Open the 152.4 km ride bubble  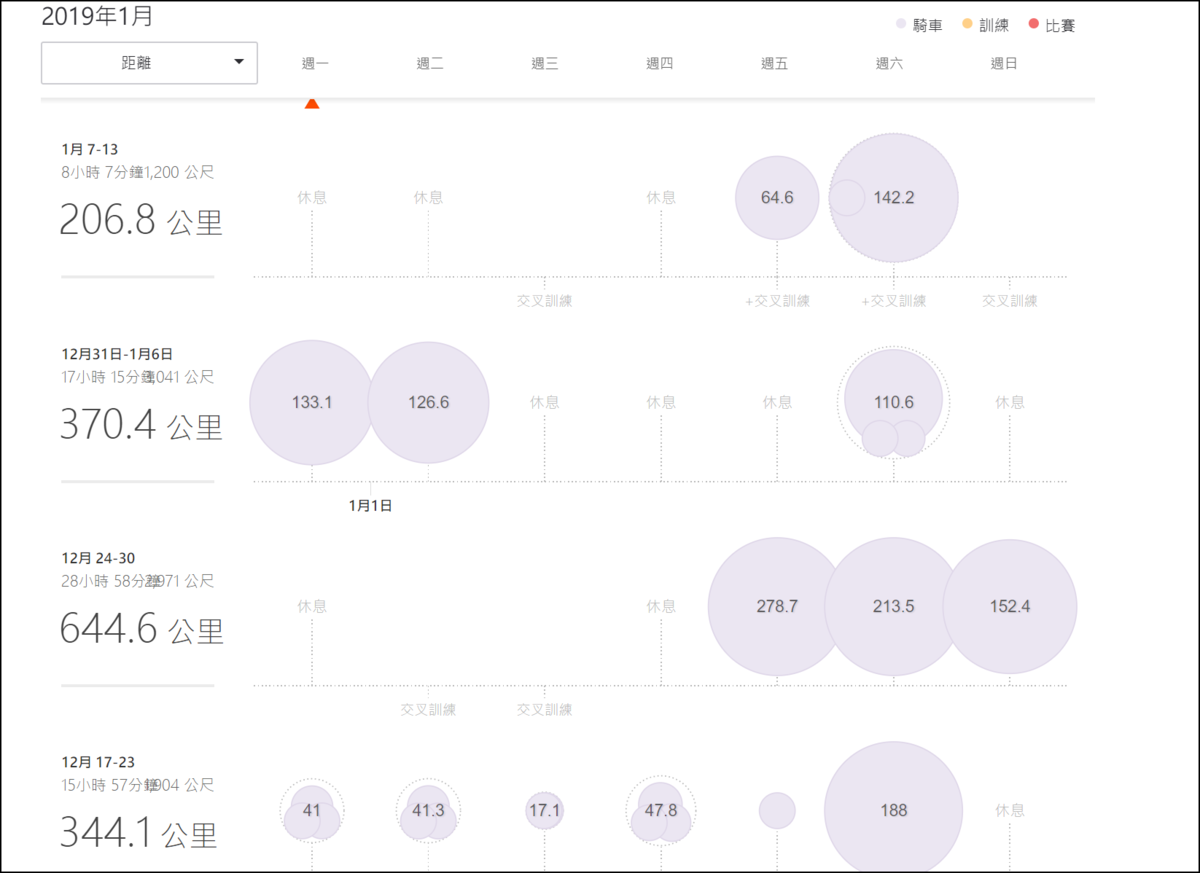(x=1010, y=607)
